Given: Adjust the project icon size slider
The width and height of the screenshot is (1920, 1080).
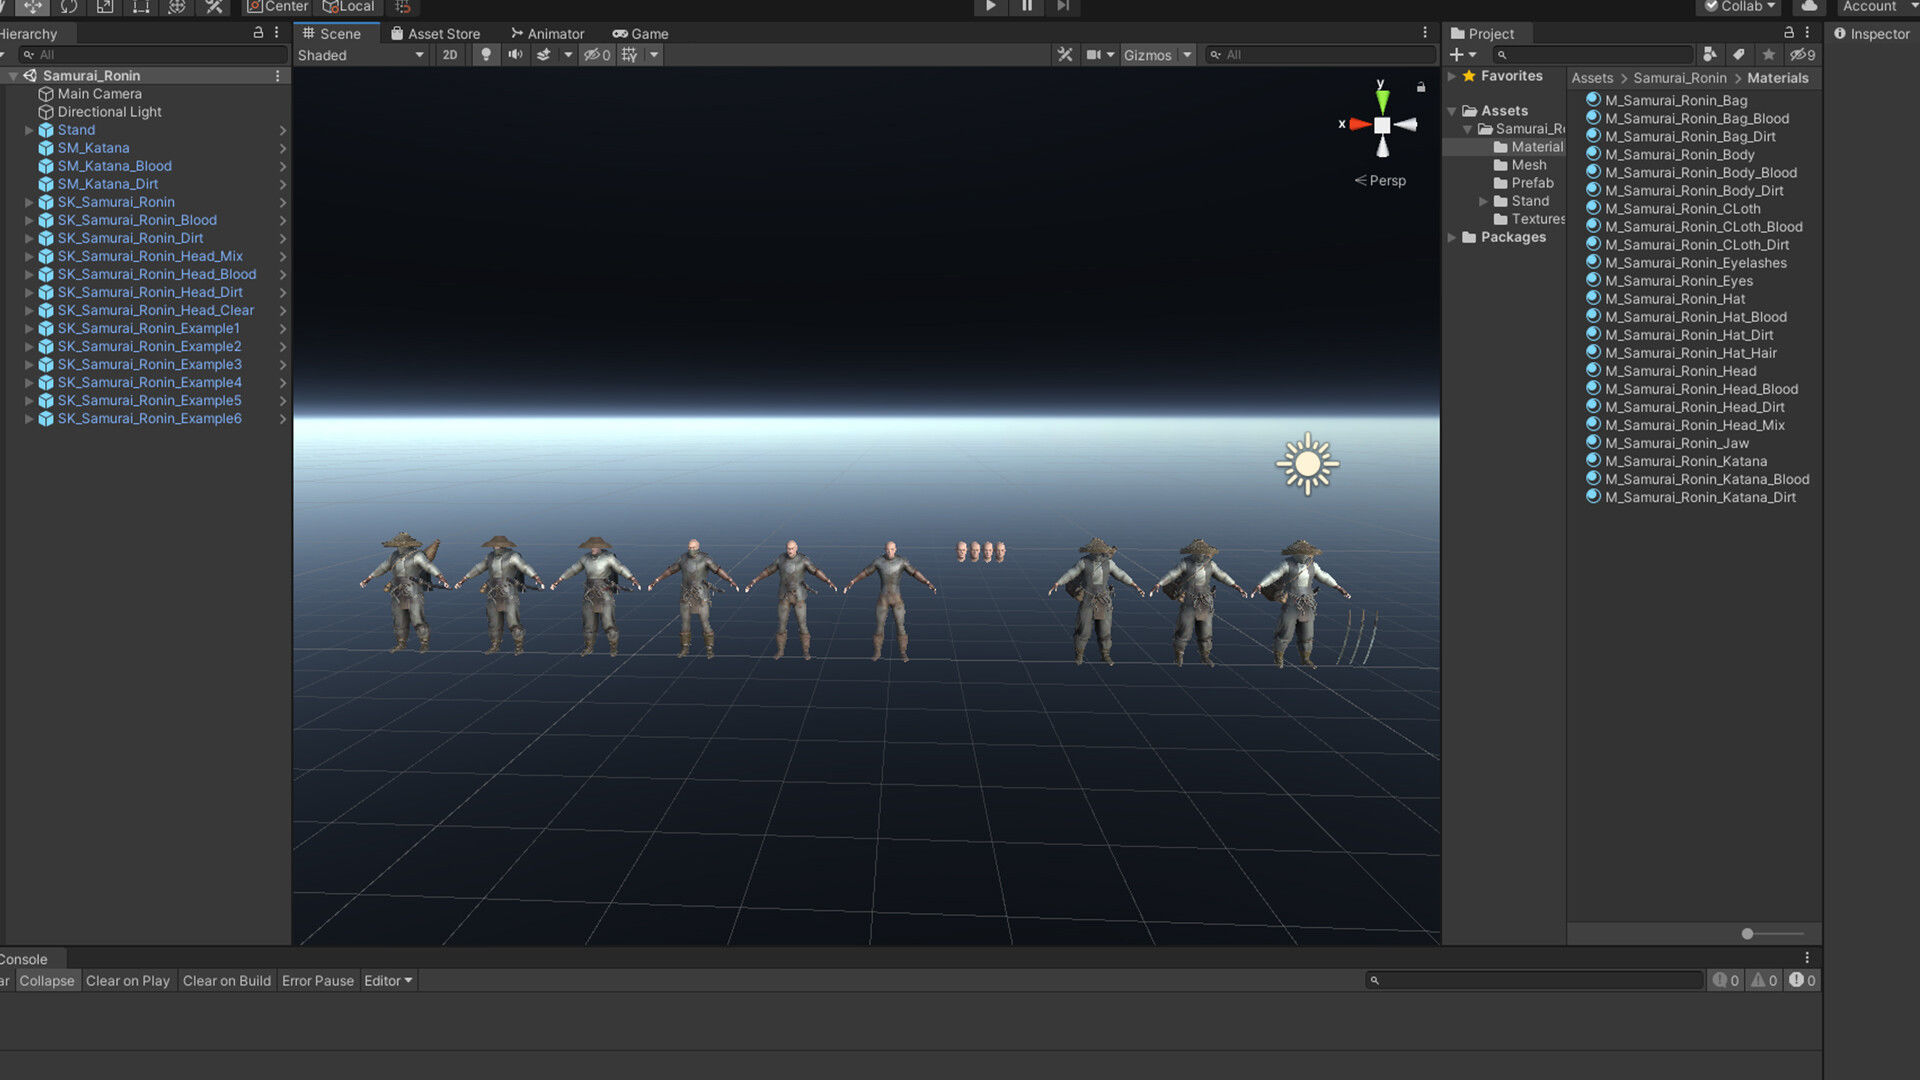Looking at the screenshot, I should (x=1748, y=934).
